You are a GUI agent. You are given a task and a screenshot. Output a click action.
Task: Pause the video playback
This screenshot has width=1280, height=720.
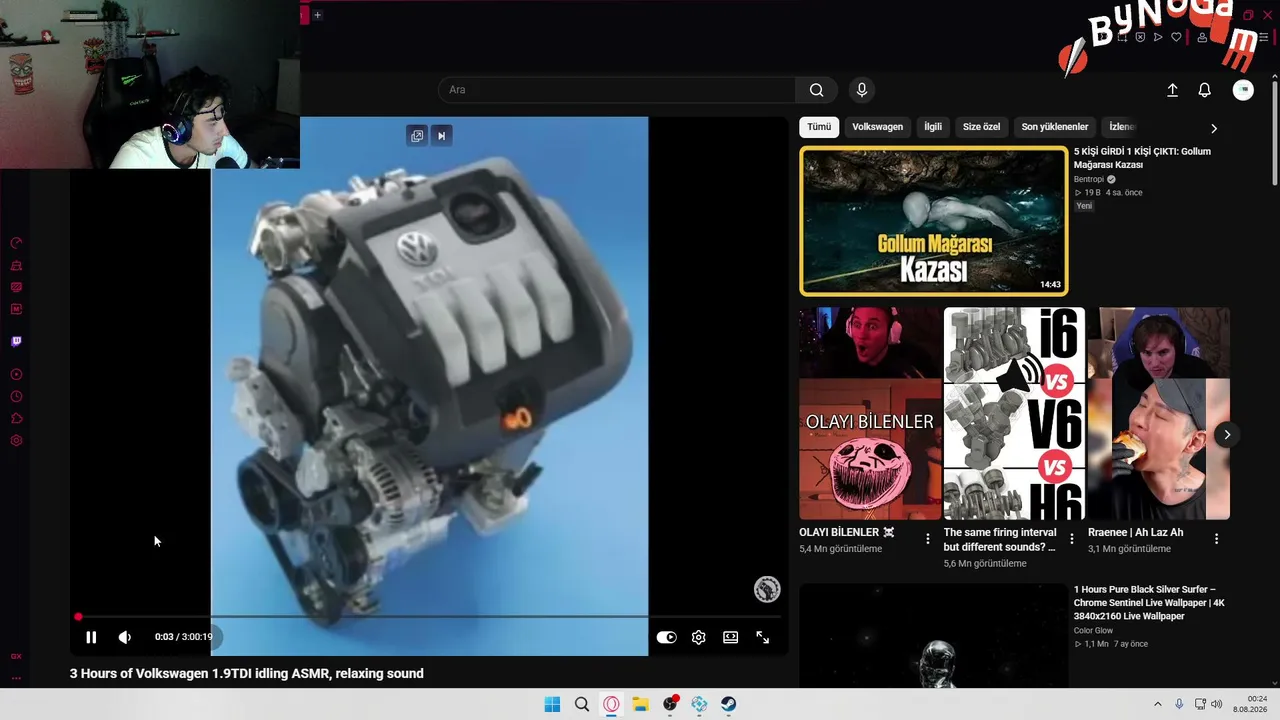coord(91,637)
